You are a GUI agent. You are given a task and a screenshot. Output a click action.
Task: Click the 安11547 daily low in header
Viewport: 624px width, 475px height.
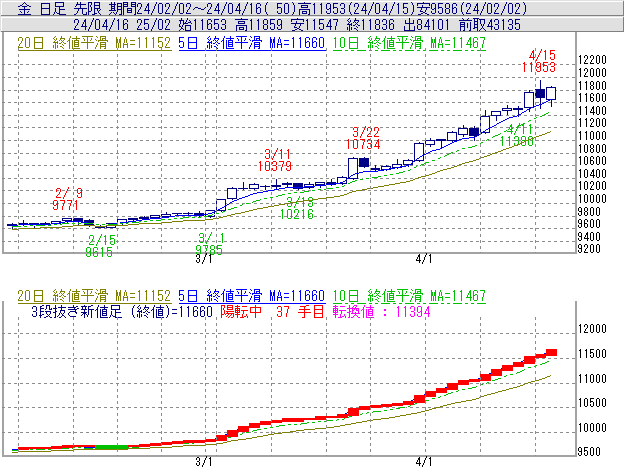tap(315, 25)
